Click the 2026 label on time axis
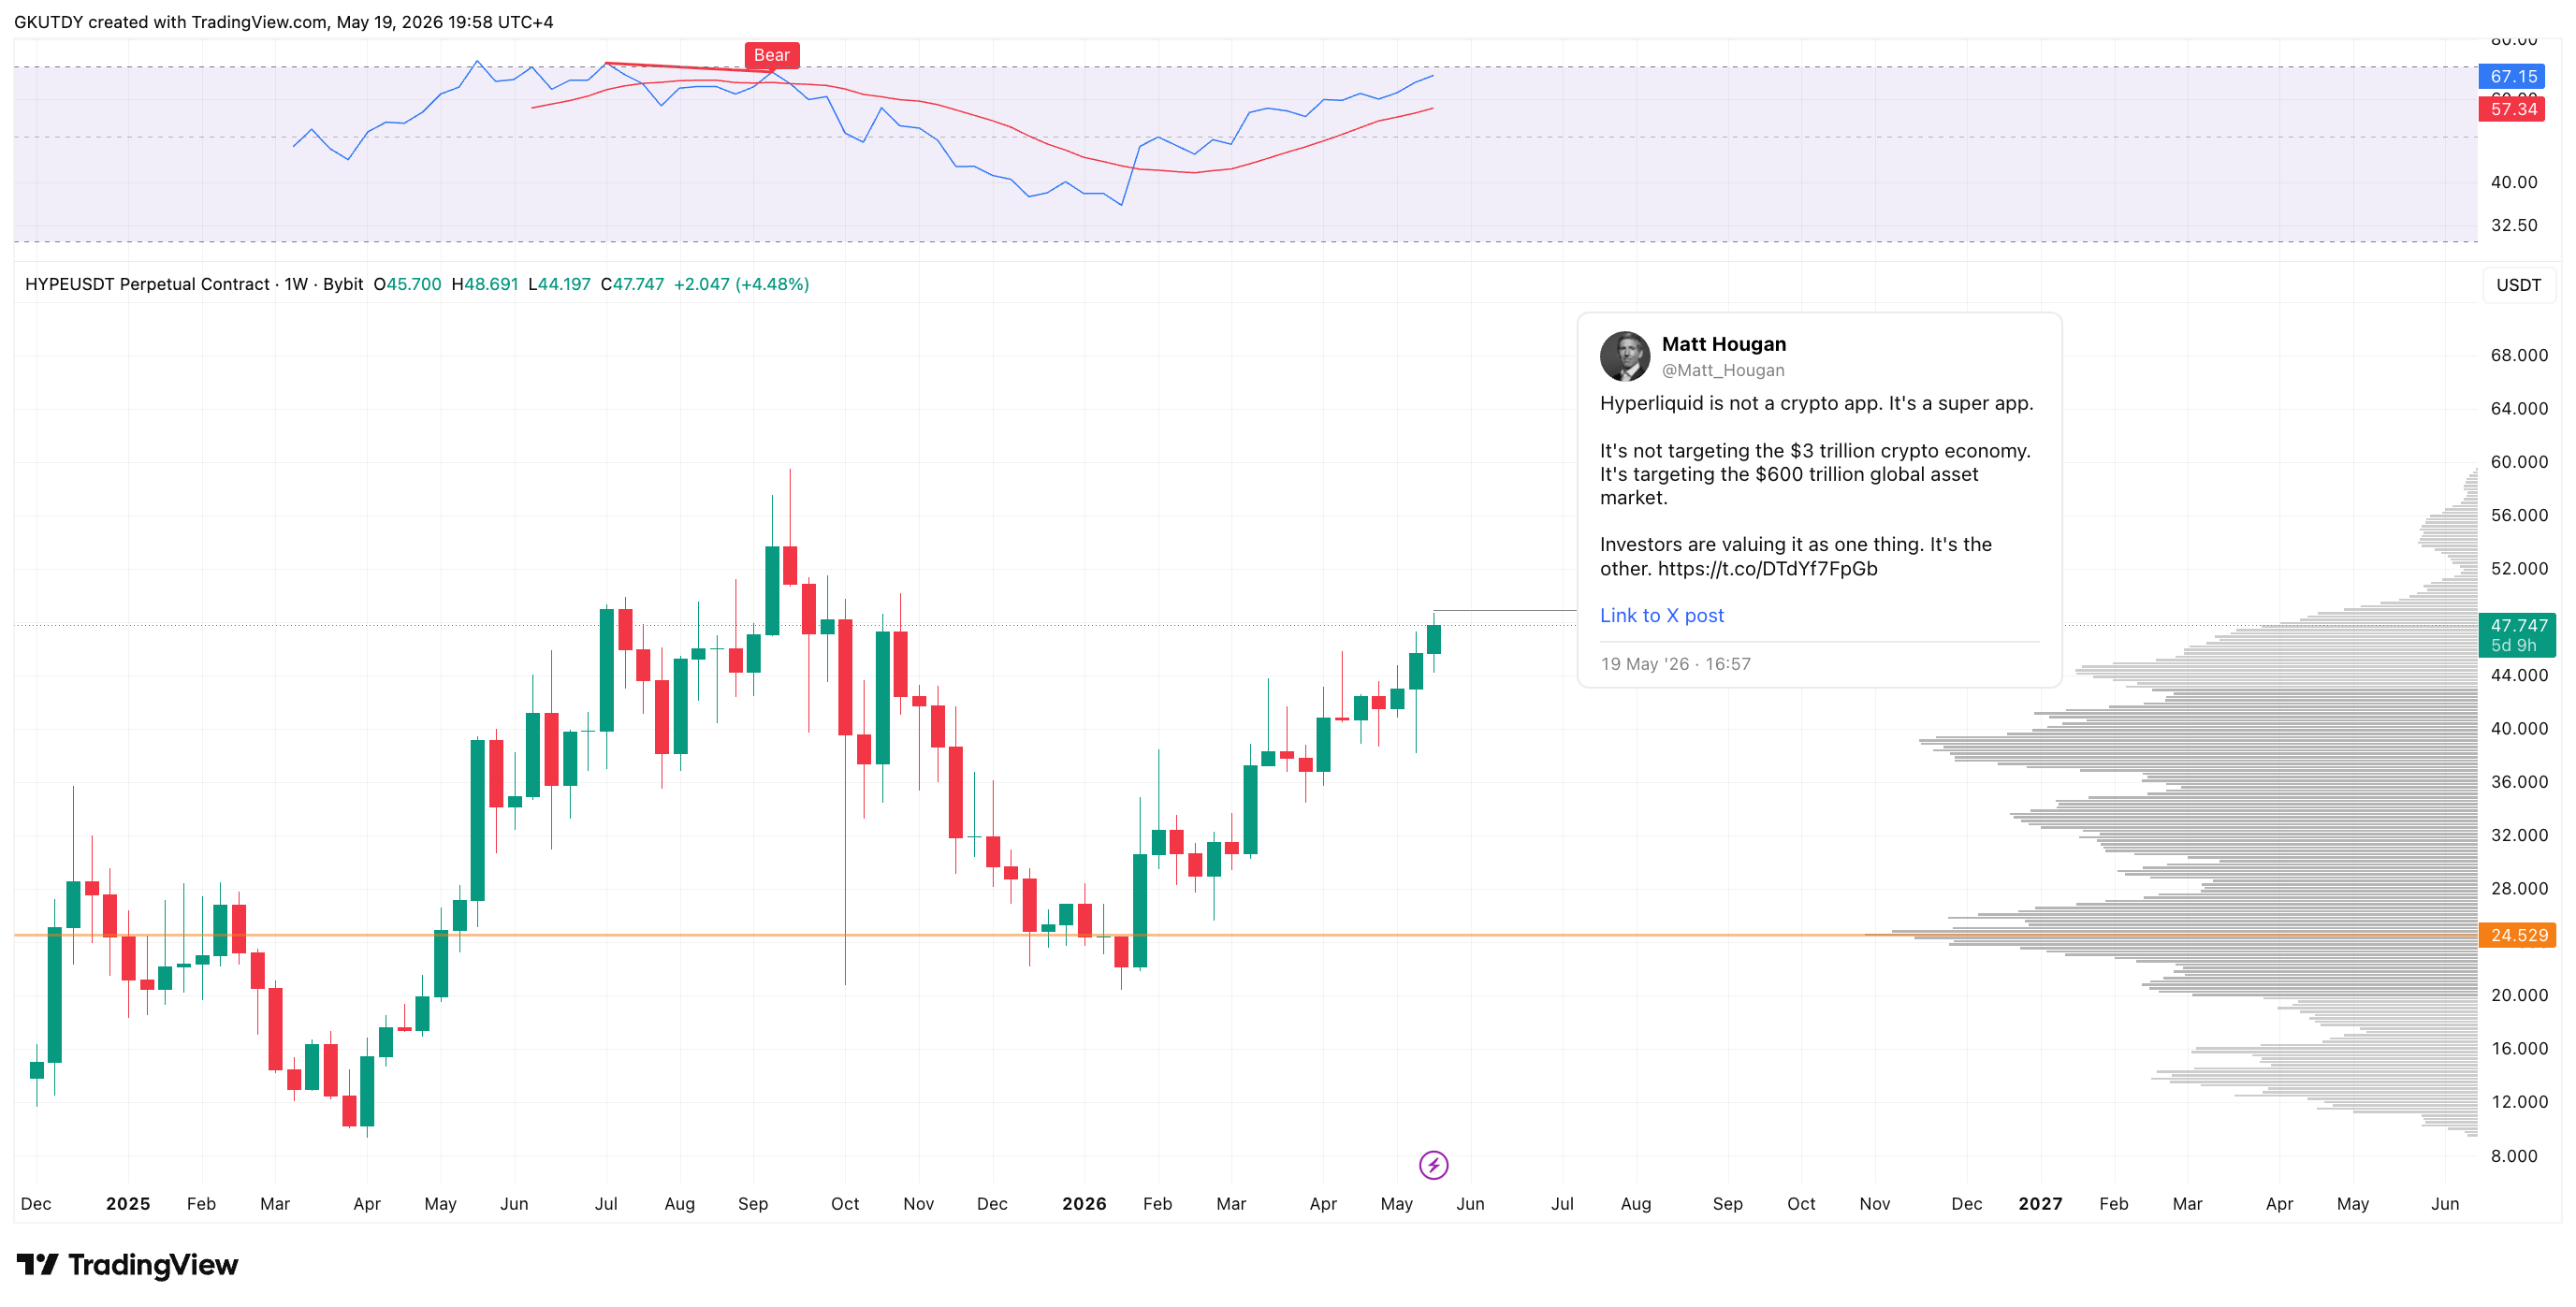Viewport: 2576px width, 1307px height. [1084, 1203]
